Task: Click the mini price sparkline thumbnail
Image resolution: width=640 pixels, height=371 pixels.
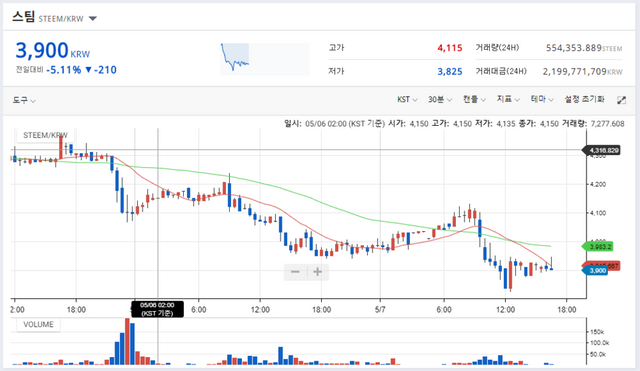Action: (x=264, y=59)
